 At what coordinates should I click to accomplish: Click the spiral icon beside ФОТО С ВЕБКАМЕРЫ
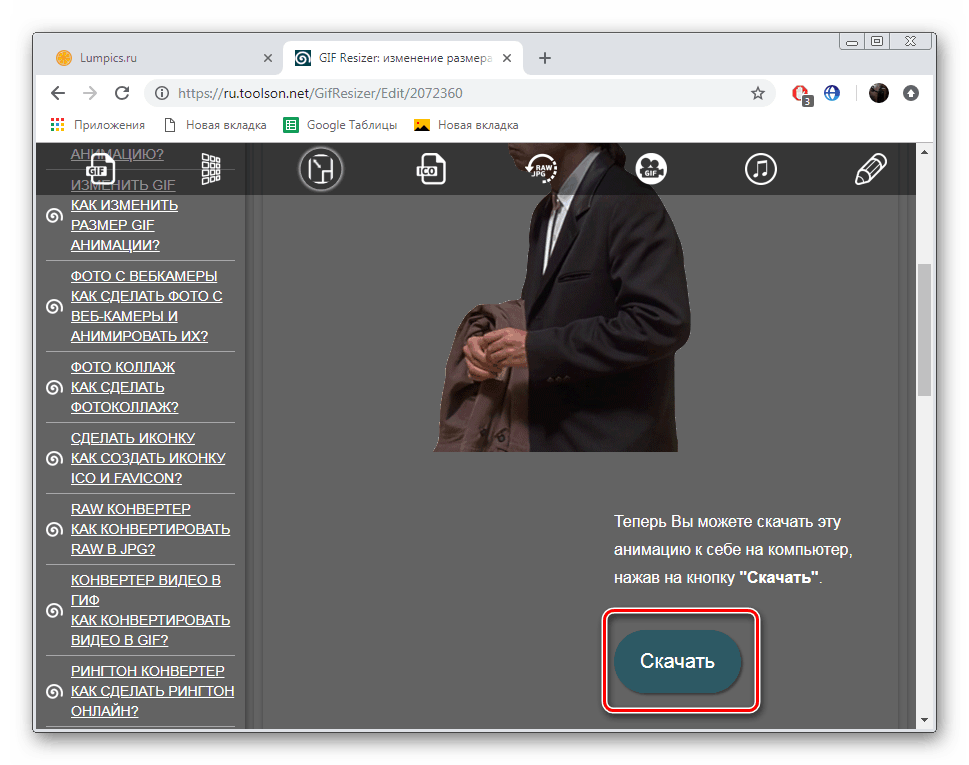54,306
